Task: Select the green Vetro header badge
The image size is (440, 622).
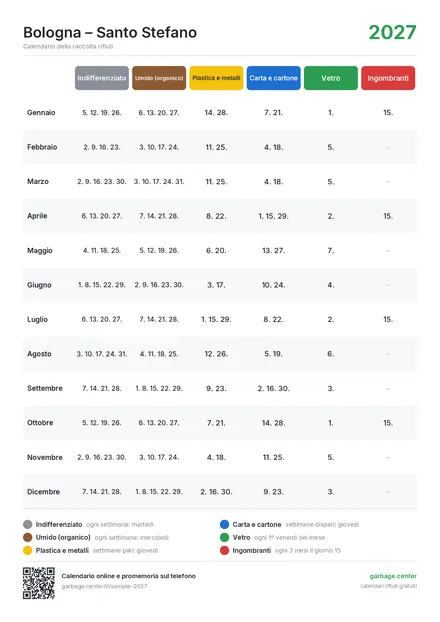Action: [x=331, y=78]
